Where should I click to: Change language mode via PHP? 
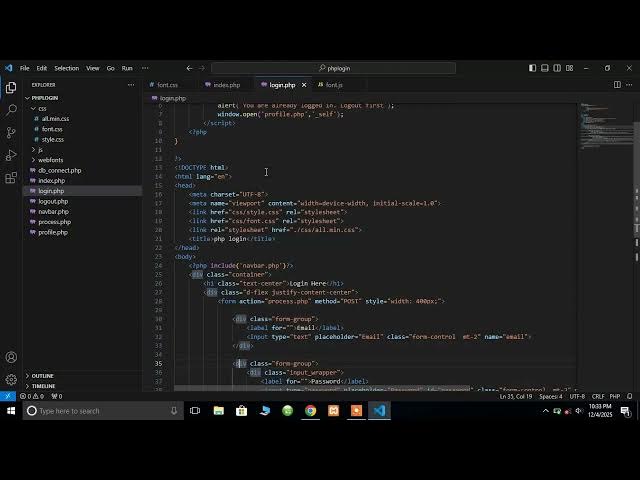pos(615,396)
